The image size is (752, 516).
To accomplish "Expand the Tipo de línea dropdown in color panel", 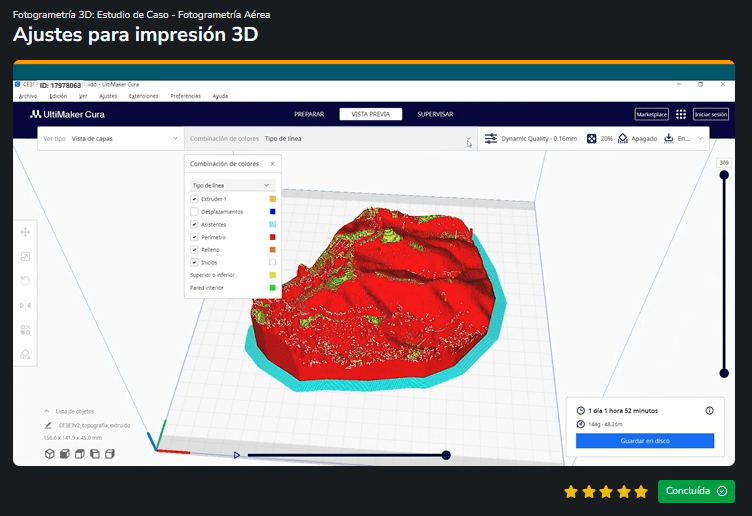I will [x=233, y=185].
